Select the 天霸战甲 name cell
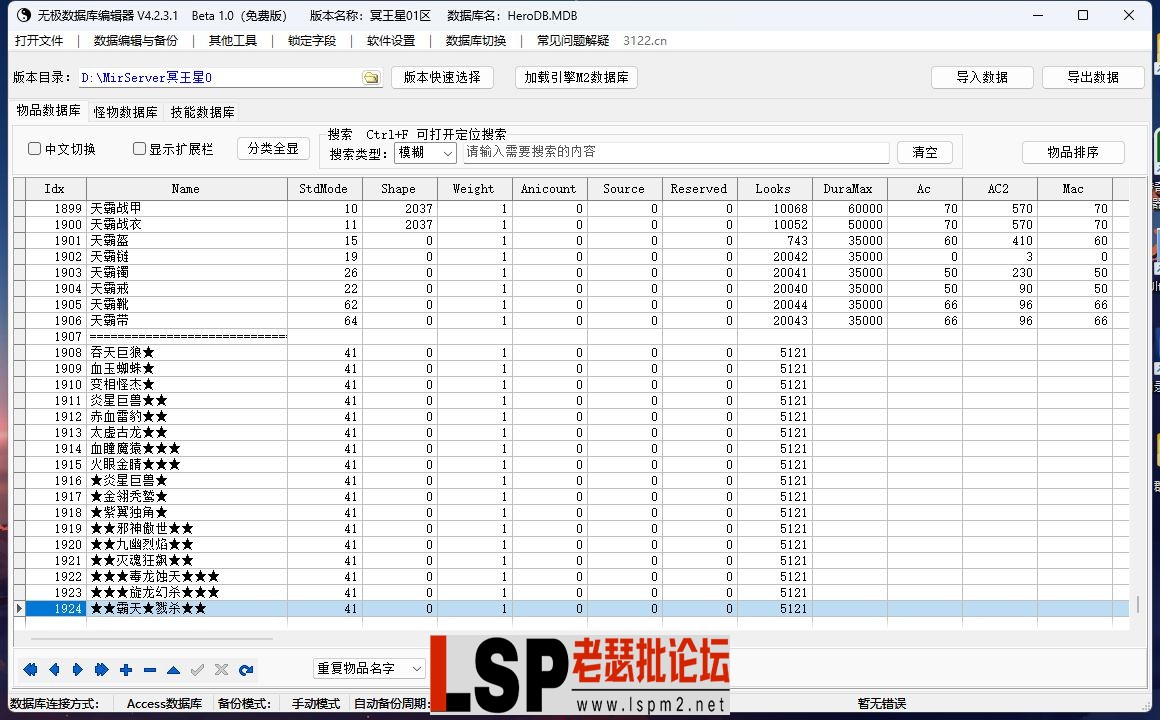This screenshot has height=720, width=1160. 186,209
